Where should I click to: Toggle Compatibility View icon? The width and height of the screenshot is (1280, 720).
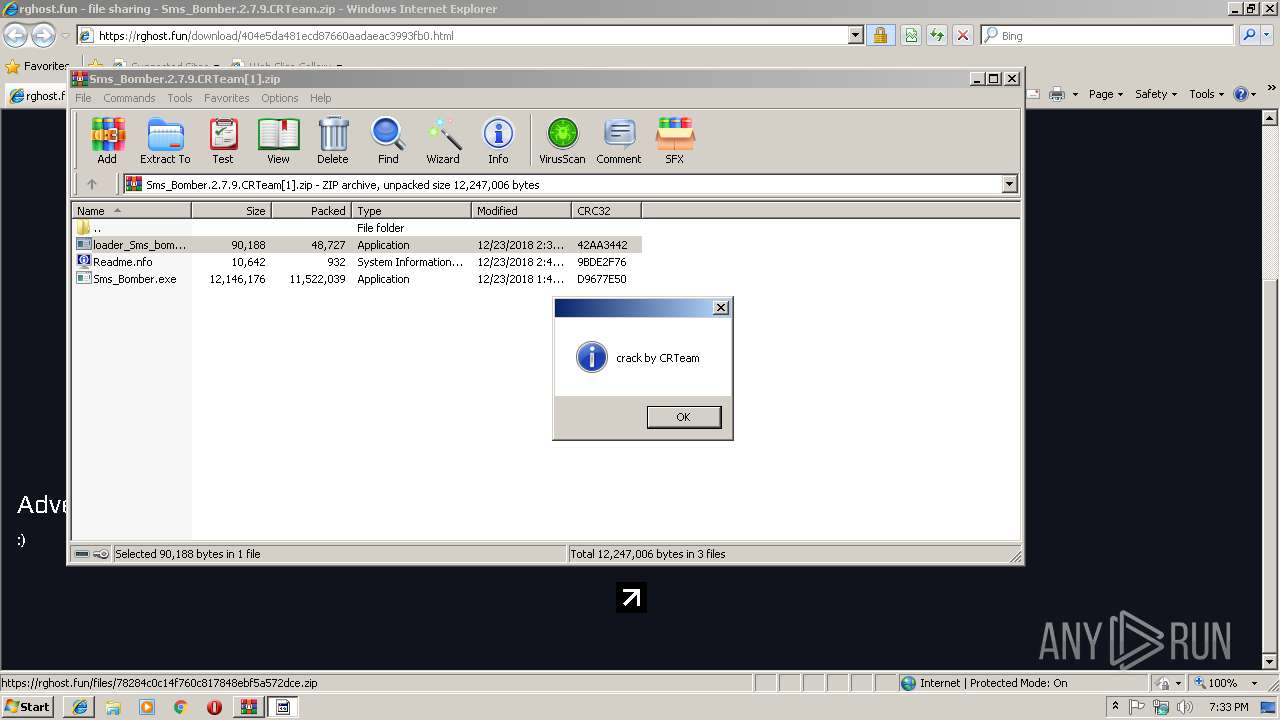pos(911,36)
